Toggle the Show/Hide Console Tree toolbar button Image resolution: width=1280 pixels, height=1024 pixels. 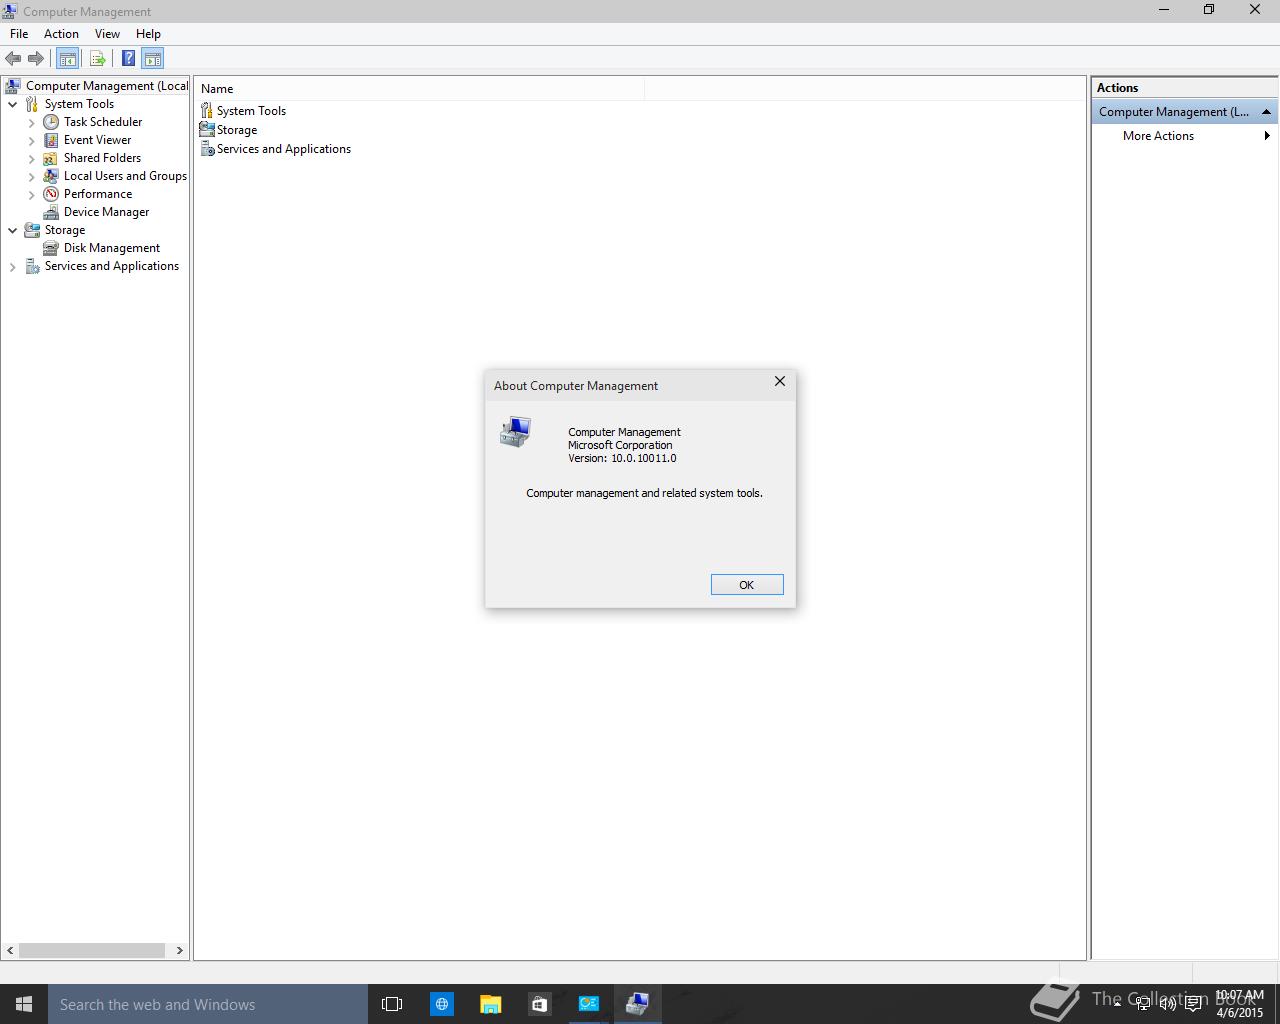coord(67,58)
